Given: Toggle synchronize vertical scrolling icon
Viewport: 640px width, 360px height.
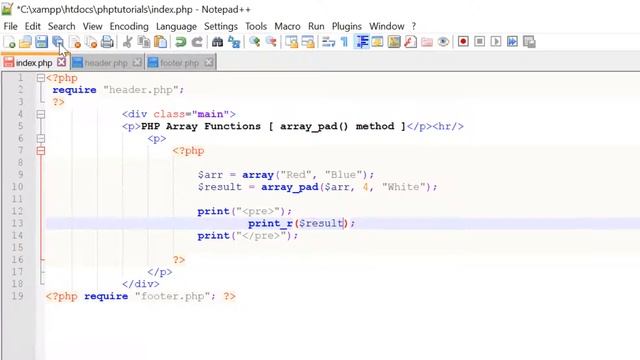Looking at the screenshot, I should pyautogui.click(x=291, y=42).
